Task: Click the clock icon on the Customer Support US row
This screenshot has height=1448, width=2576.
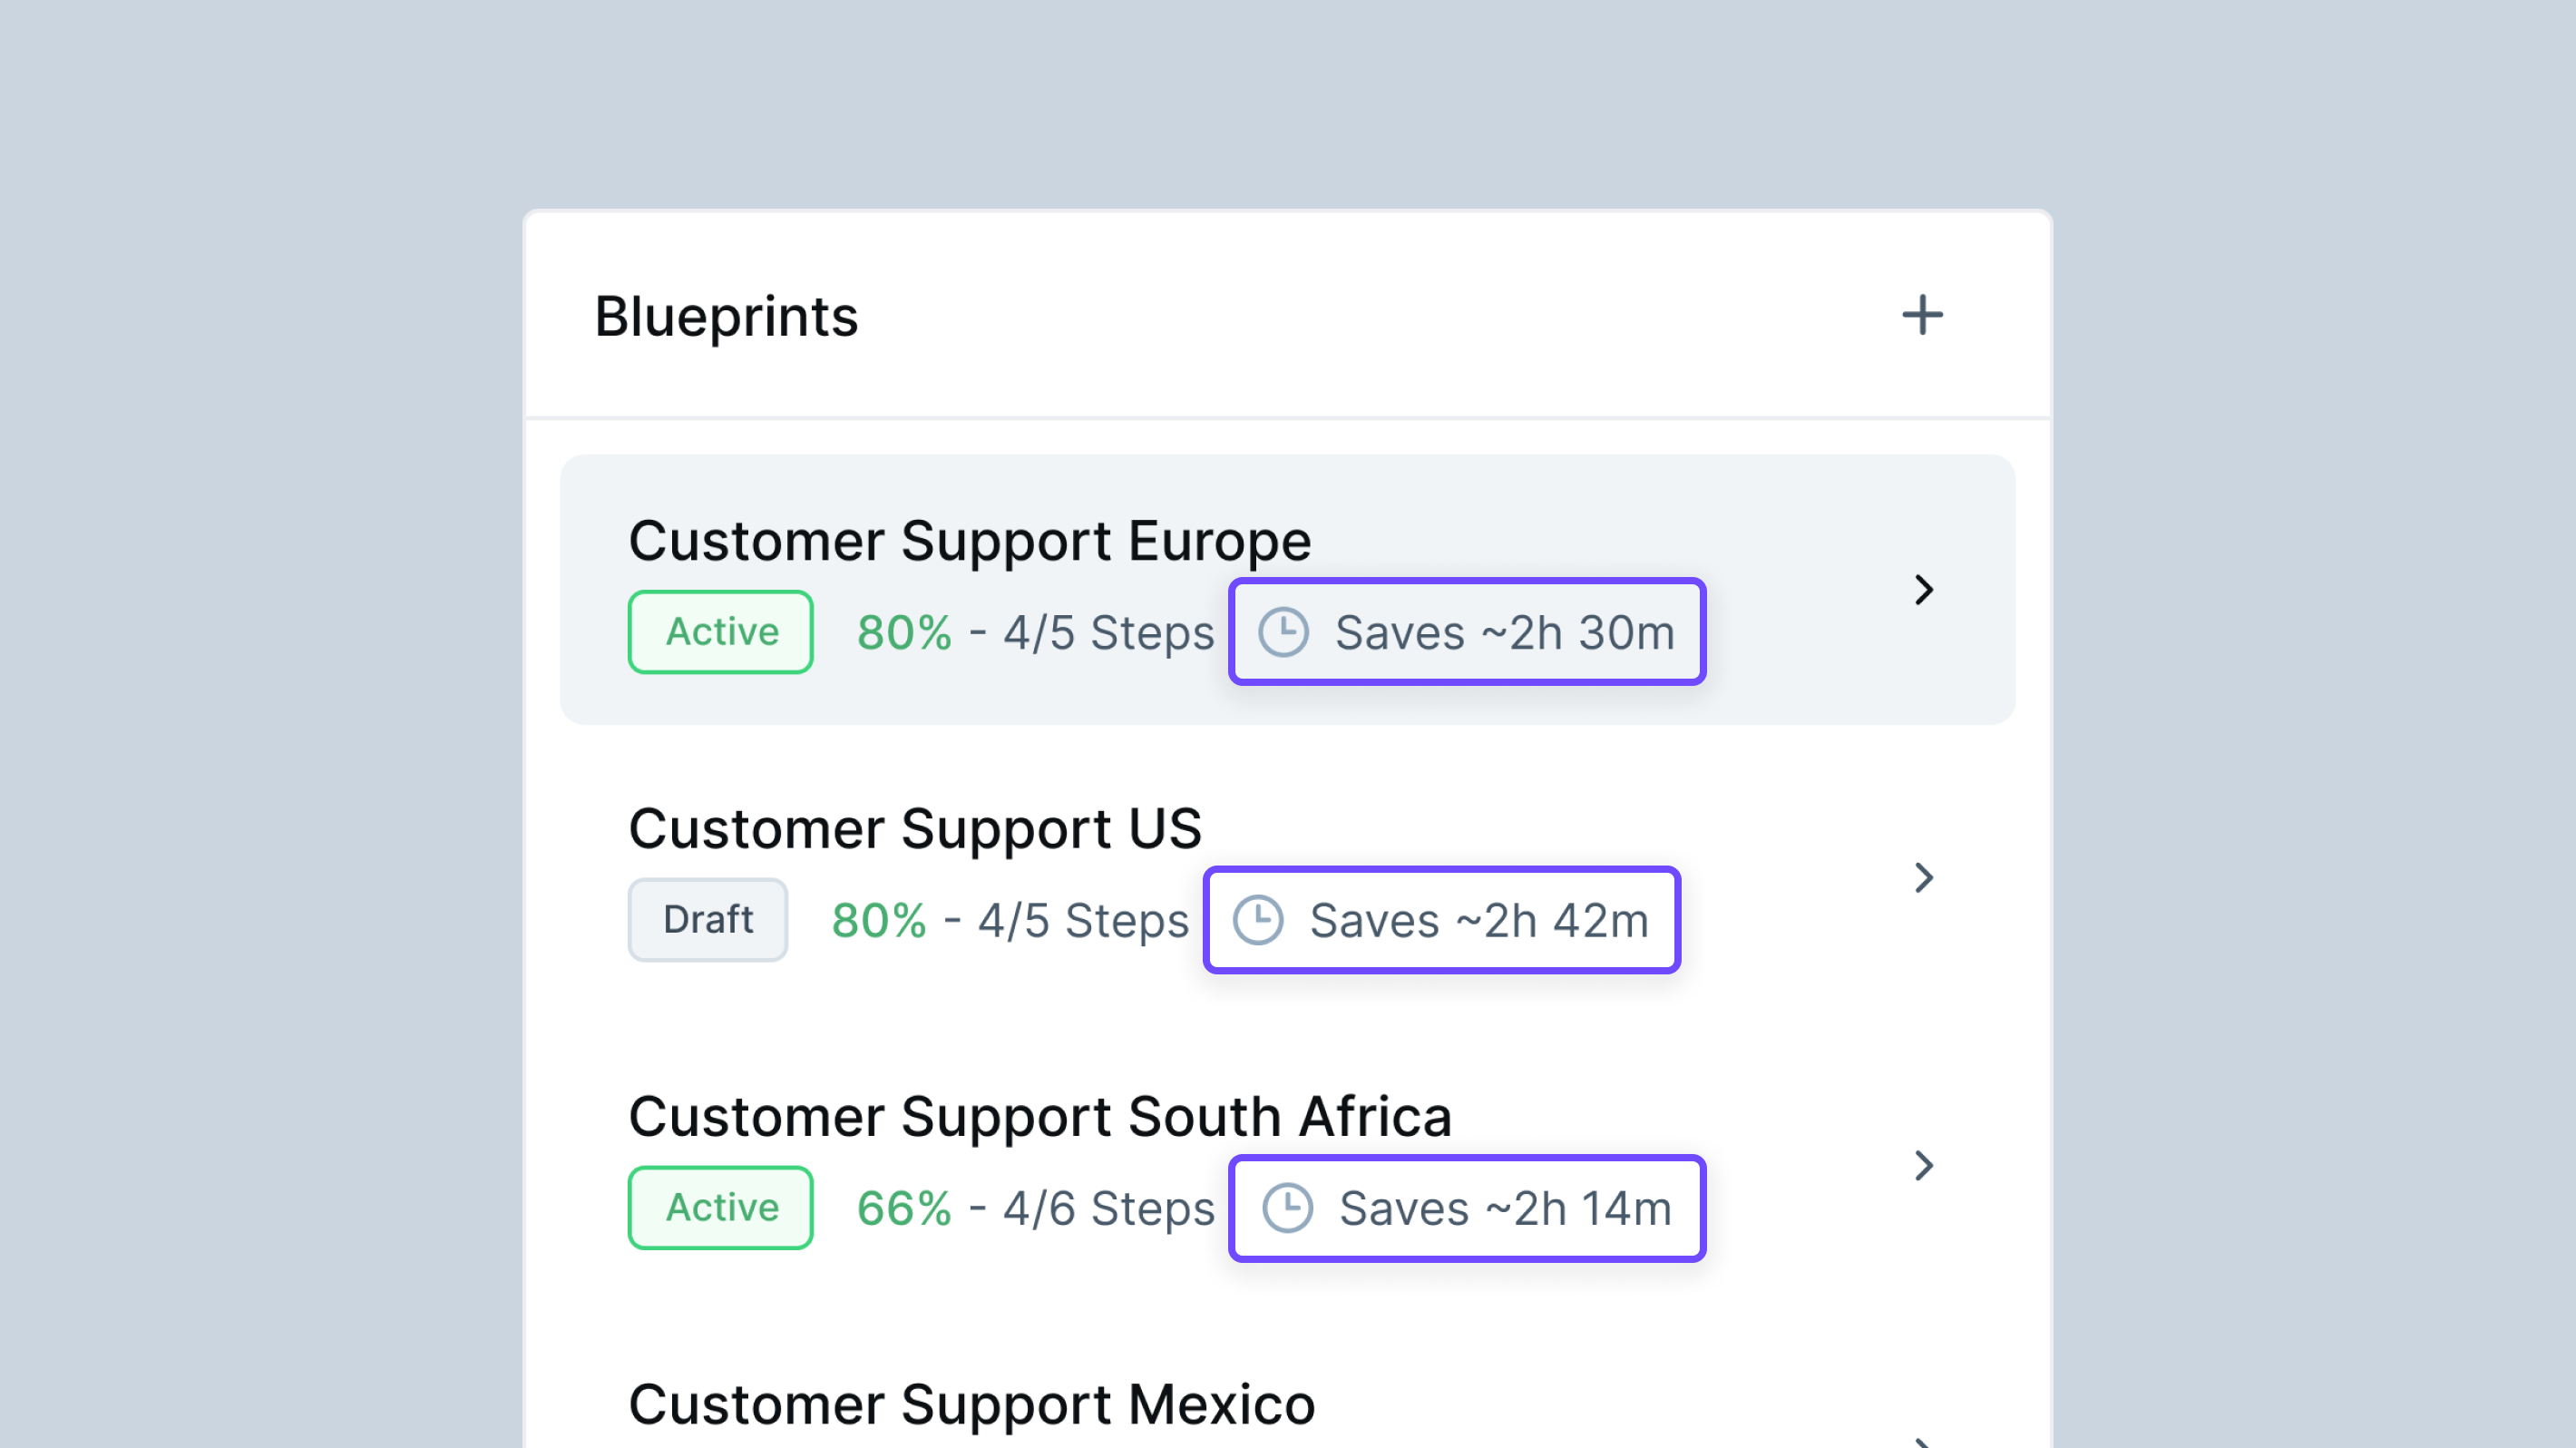Action: (1259, 920)
